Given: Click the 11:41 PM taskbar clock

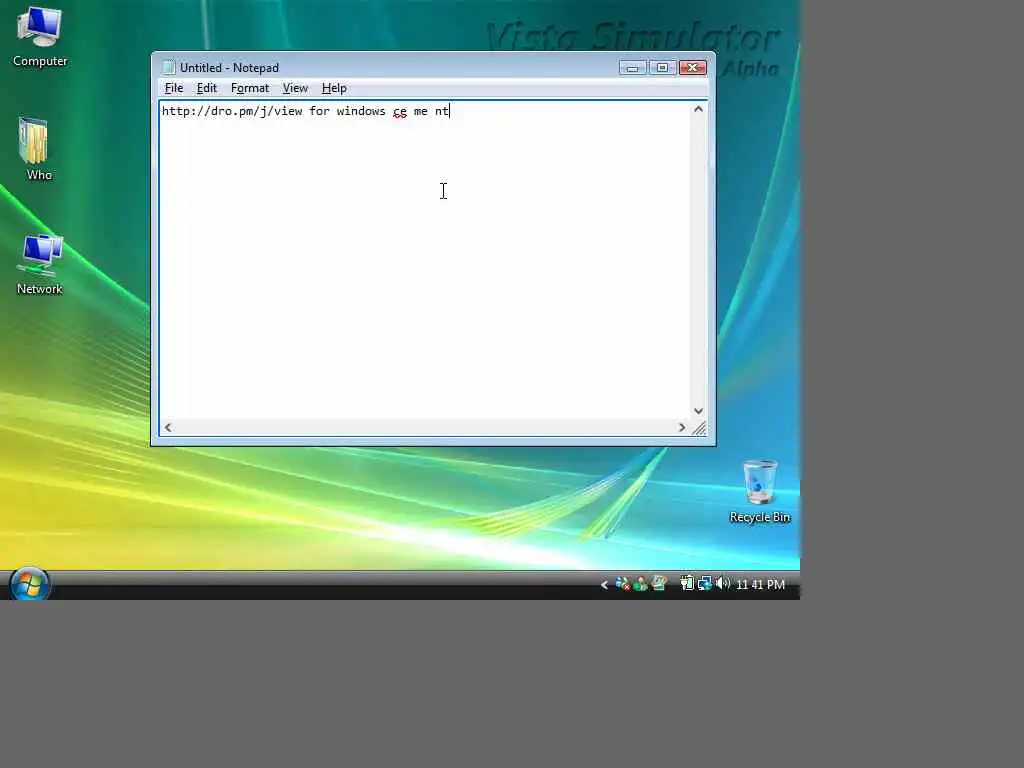Looking at the screenshot, I should 760,584.
